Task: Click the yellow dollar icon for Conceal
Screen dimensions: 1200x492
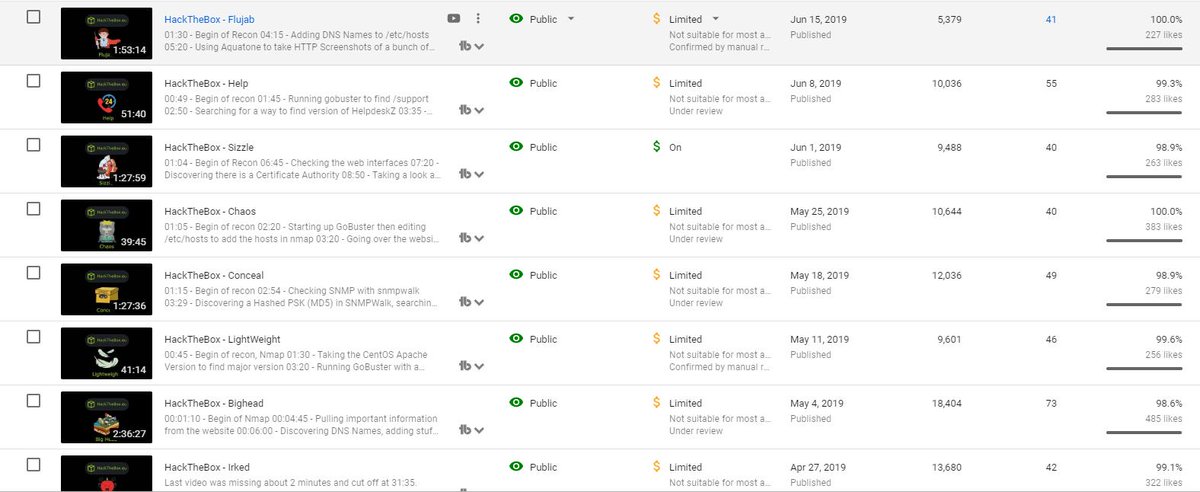Action: (656, 275)
